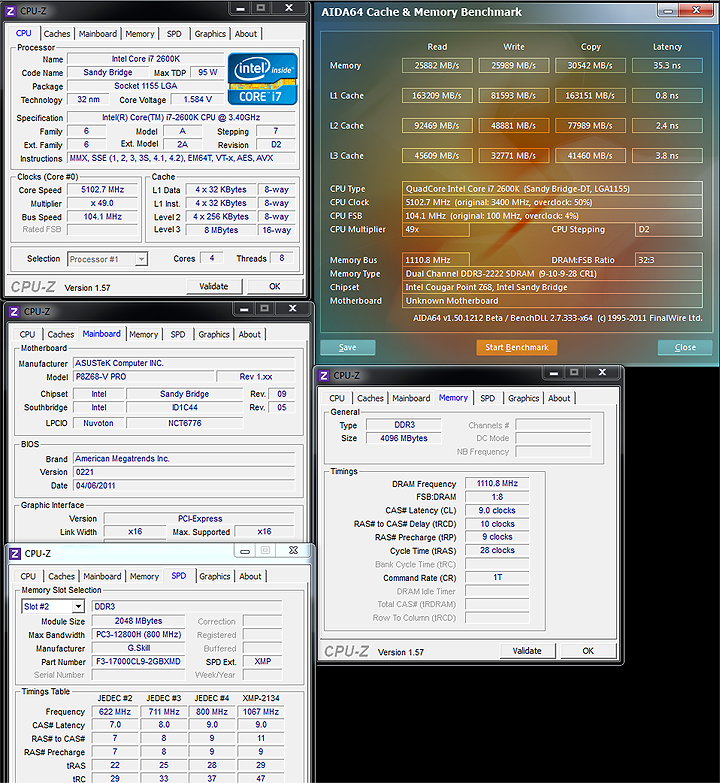Open the Processor #1 selection dropdown

pyautogui.click(x=107, y=259)
